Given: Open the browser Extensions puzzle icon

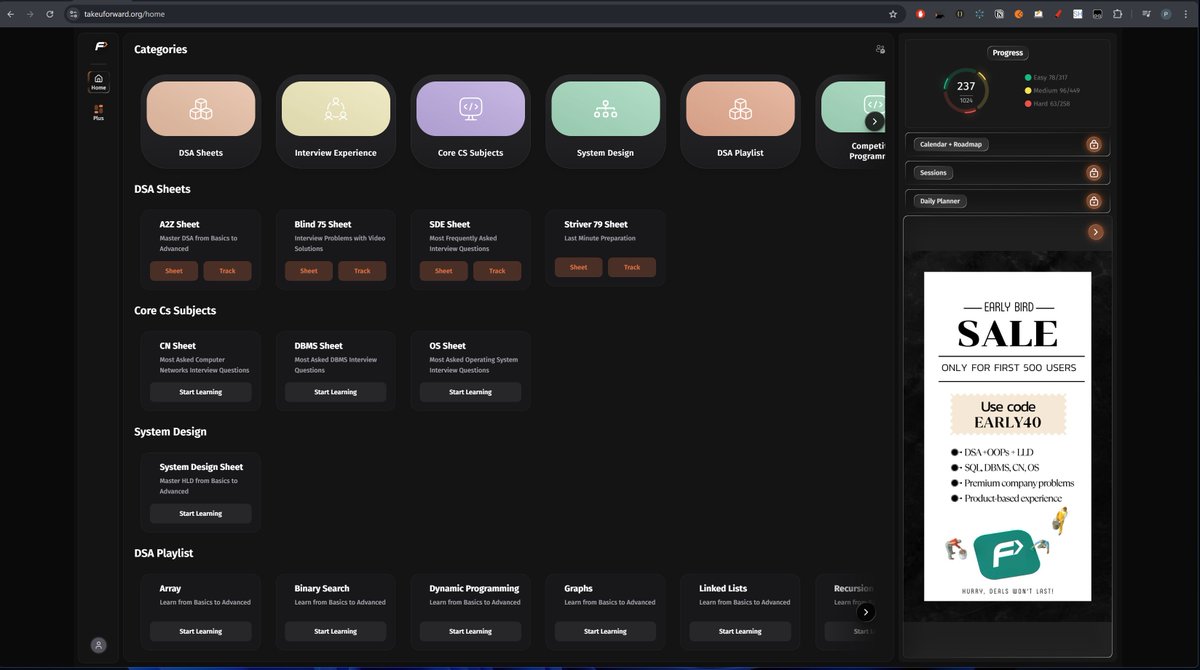Looking at the screenshot, I should 1117,14.
